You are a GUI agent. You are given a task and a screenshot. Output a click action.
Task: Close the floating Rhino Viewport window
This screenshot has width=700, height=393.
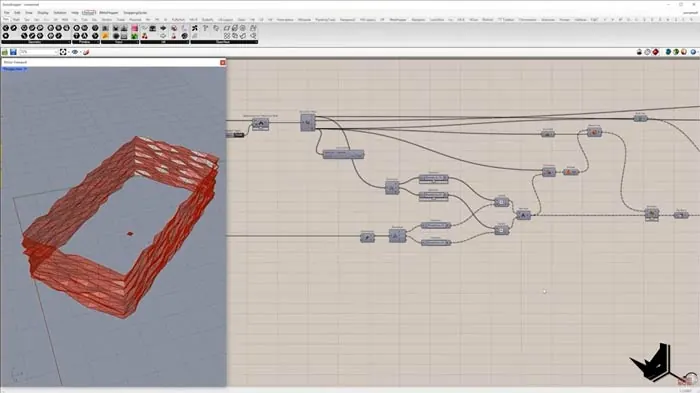click(x=223, y=63)
